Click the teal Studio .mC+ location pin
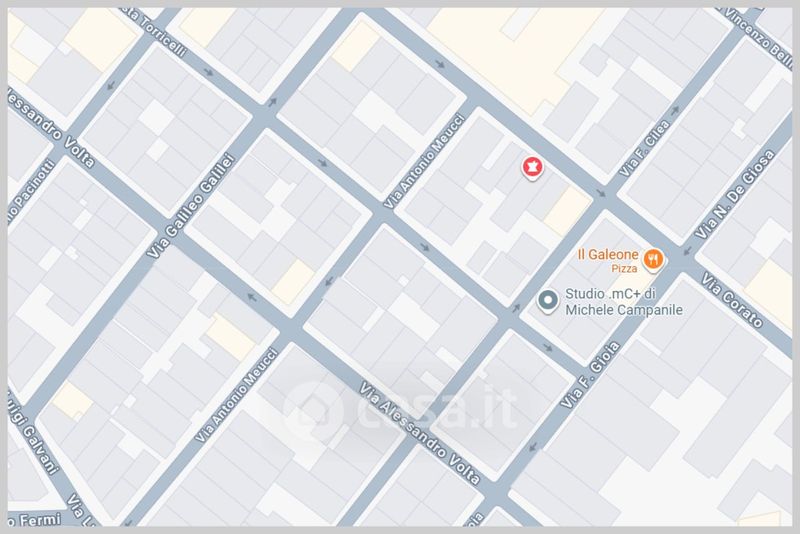The height and width of the screenshot is (534, 800). pos(548,301)
